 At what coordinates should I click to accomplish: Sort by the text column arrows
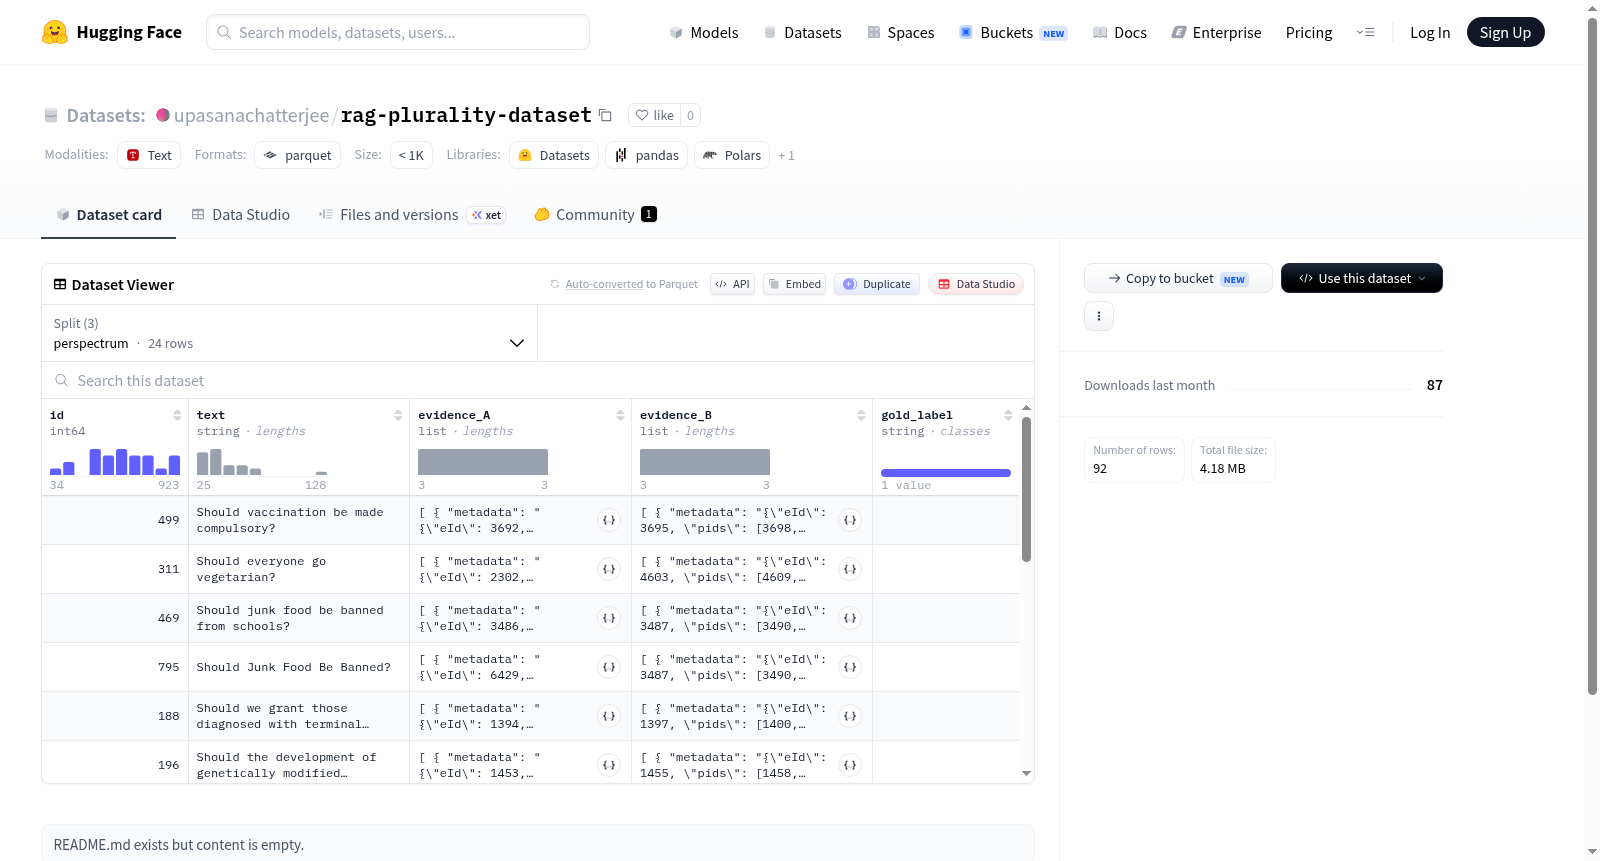point(398,415)
